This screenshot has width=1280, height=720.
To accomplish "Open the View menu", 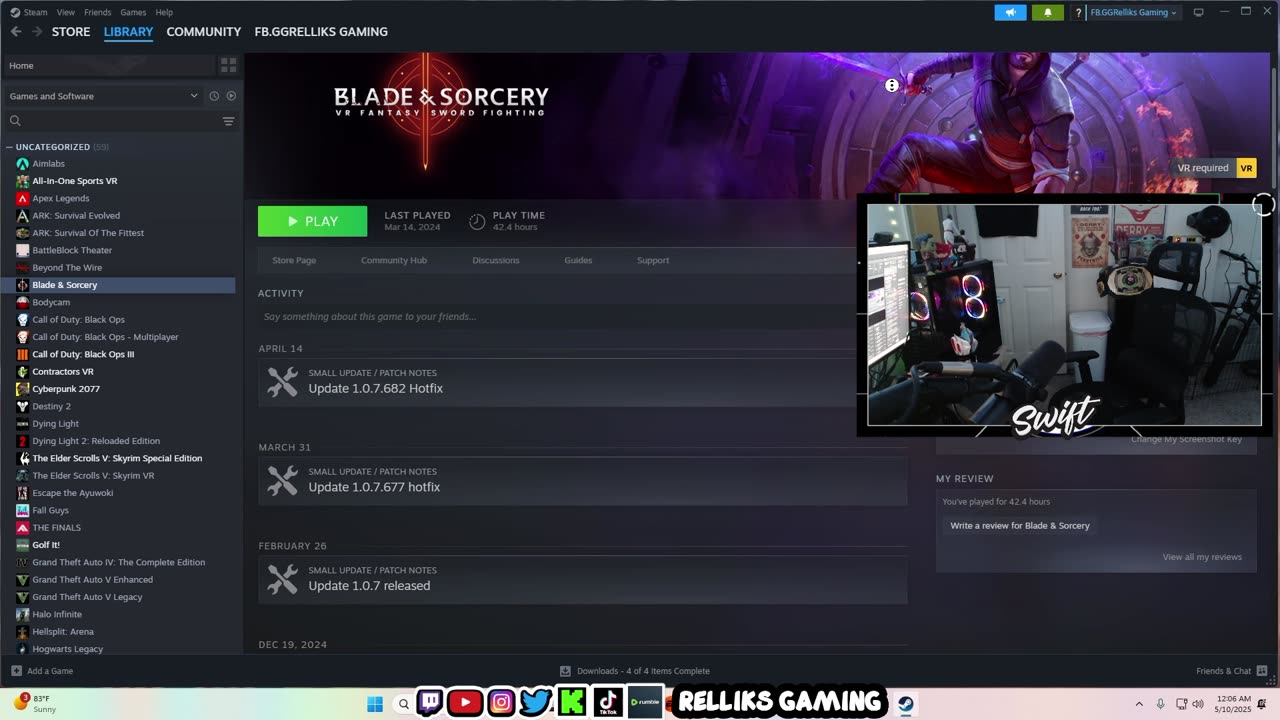I will (66, 12).
